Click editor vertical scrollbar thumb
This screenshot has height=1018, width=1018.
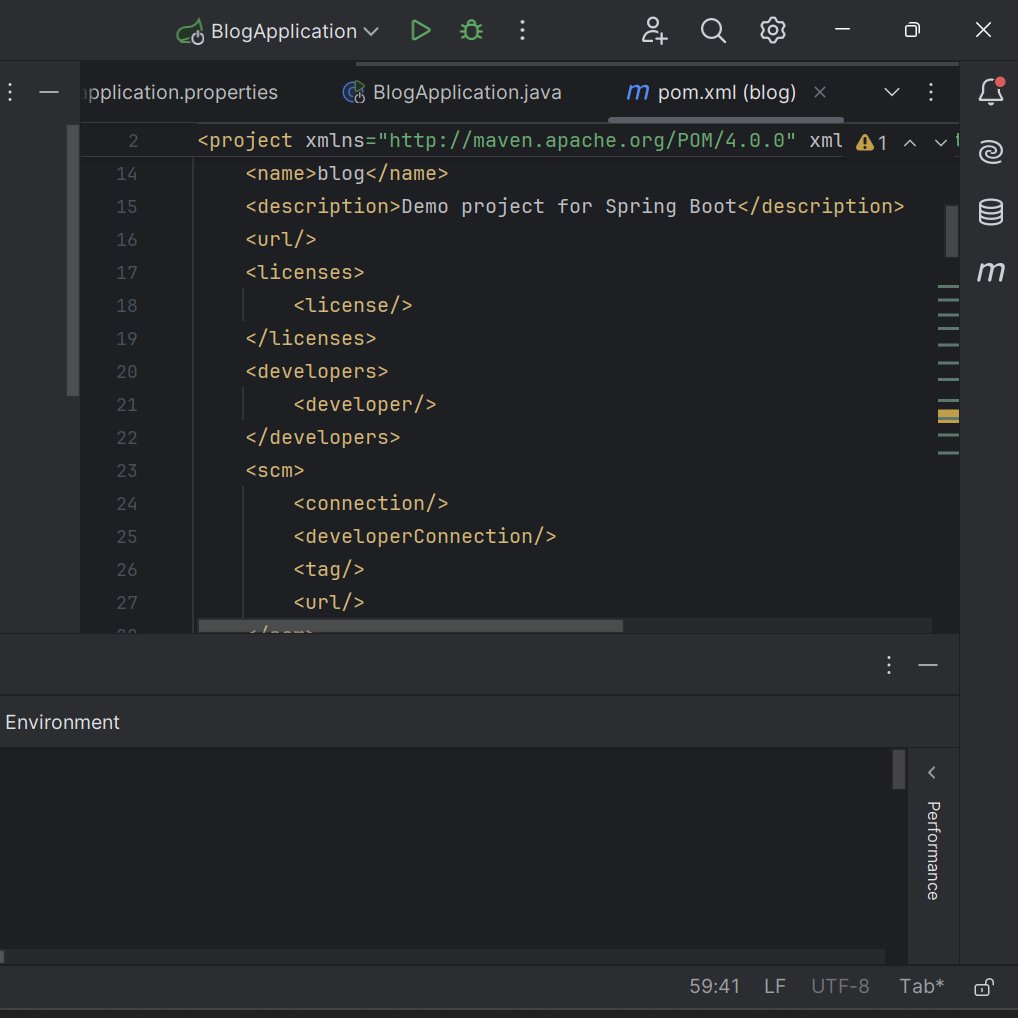pyautogui.click(x=952, y=231)
